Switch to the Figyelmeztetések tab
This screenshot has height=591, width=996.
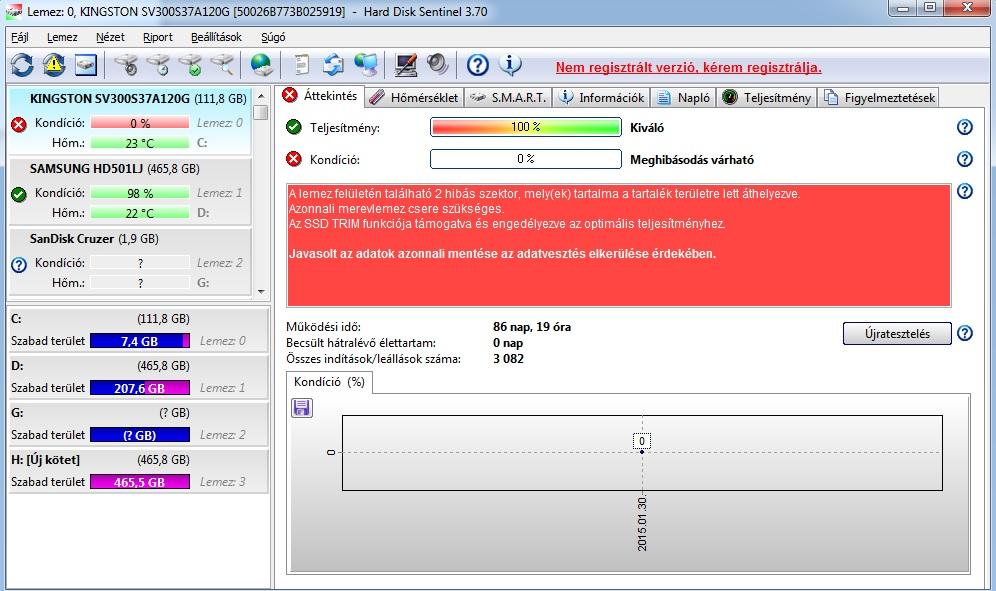878,97
